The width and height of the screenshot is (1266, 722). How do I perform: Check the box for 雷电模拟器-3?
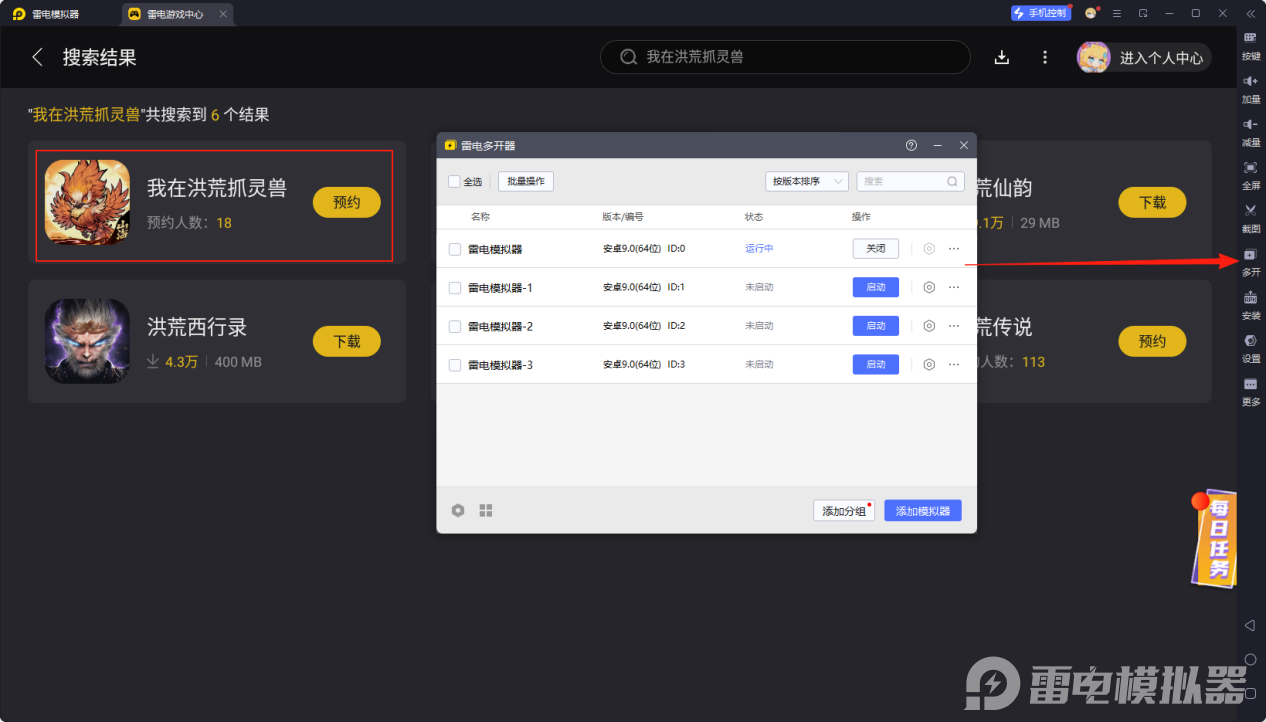pos(455,365)
